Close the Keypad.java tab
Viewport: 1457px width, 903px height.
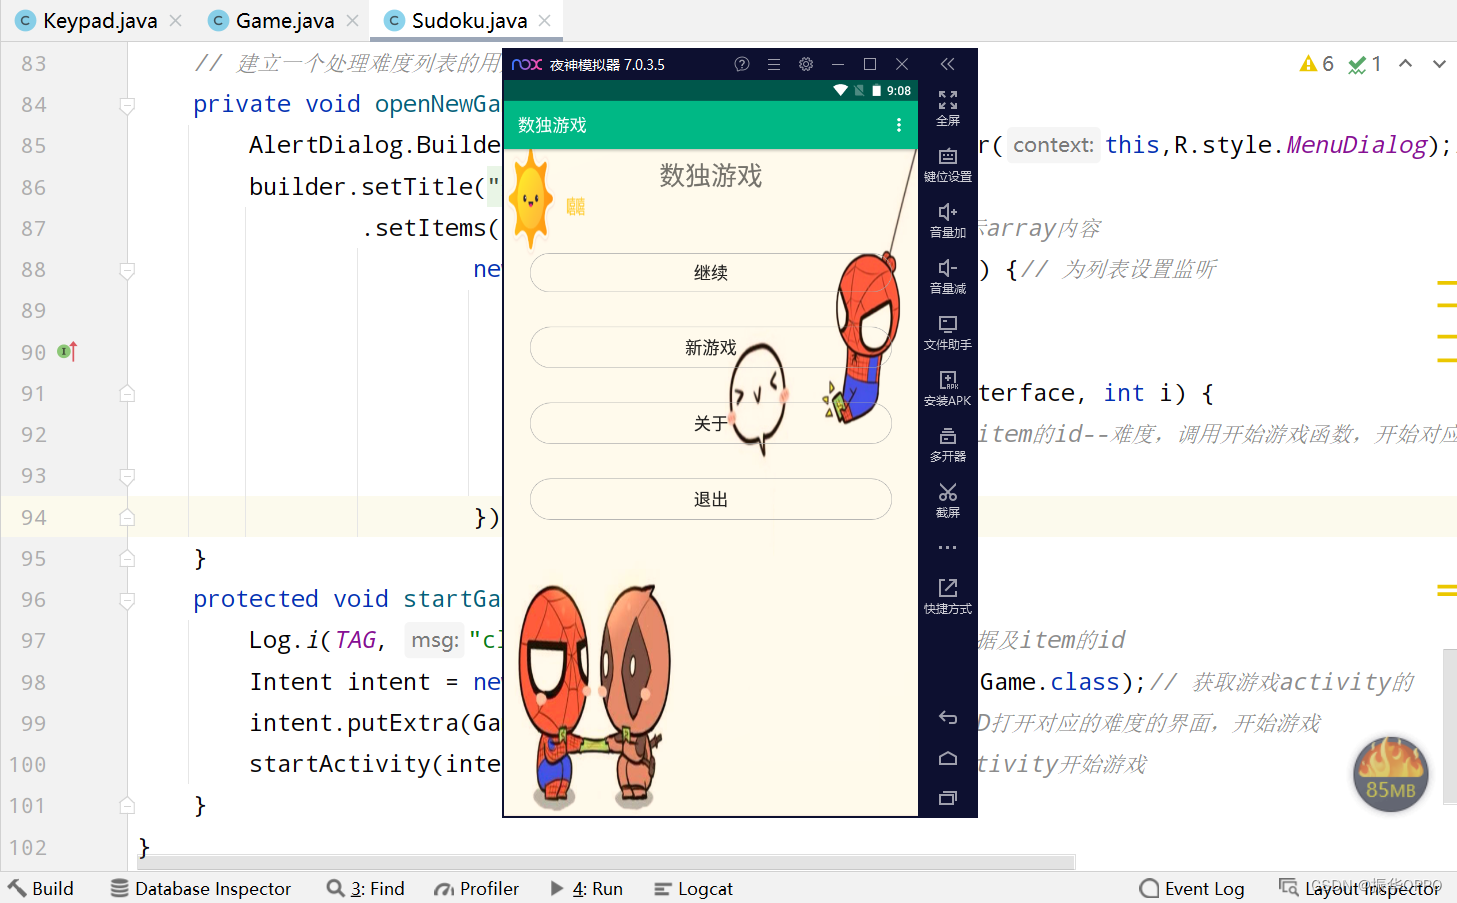point(176,21)
